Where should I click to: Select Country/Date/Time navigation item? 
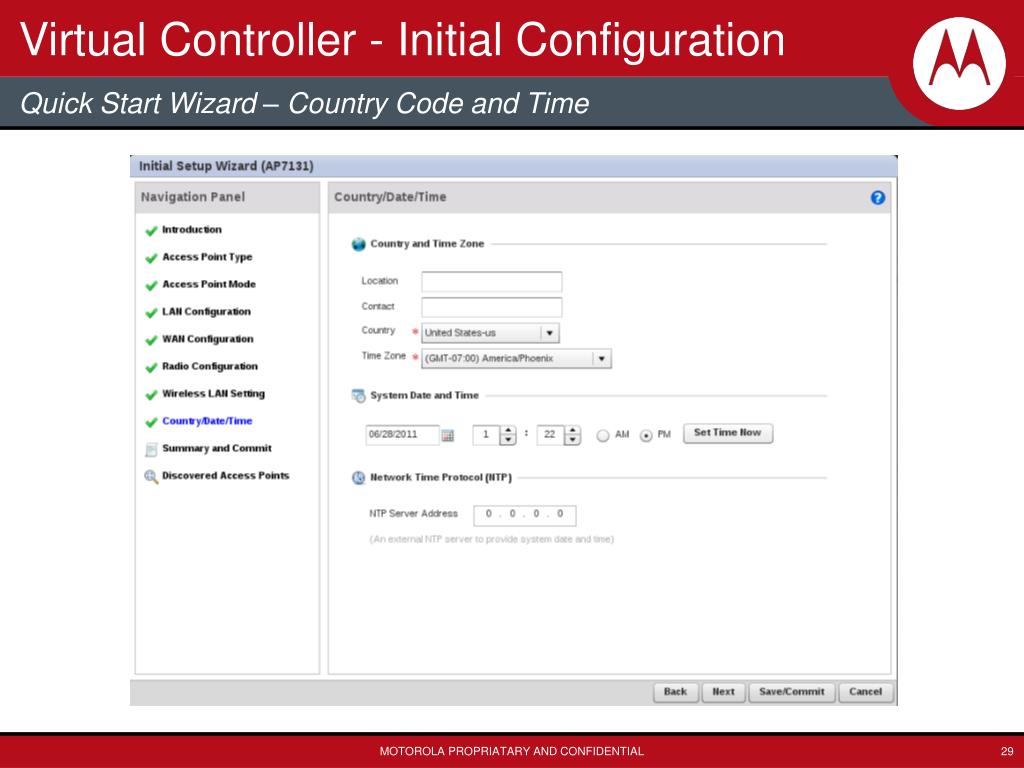207,422
